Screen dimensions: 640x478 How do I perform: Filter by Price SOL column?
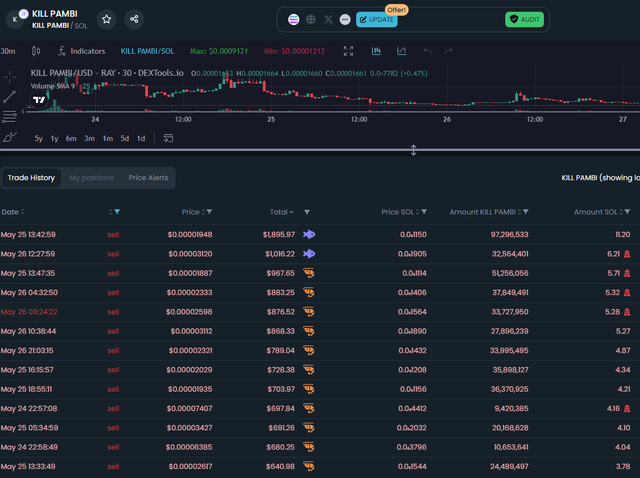click(424, 212)
